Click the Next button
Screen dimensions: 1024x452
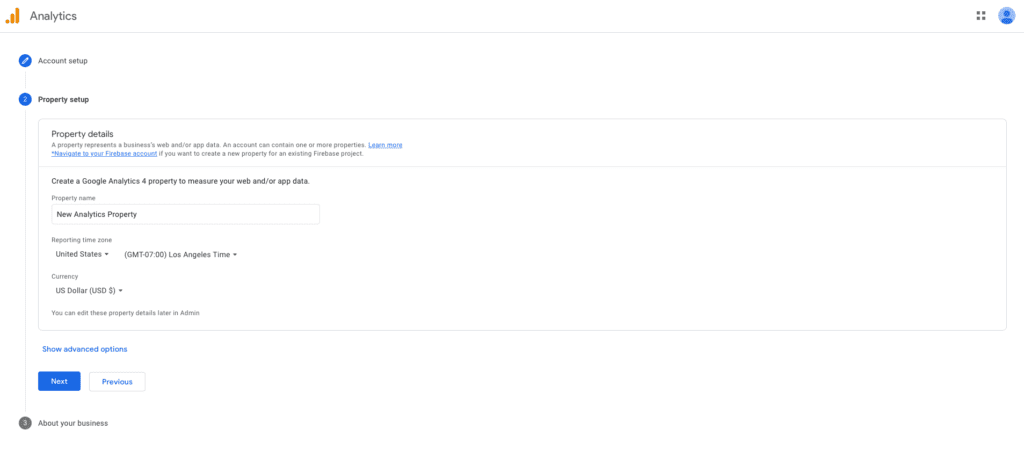coord(59,381)
